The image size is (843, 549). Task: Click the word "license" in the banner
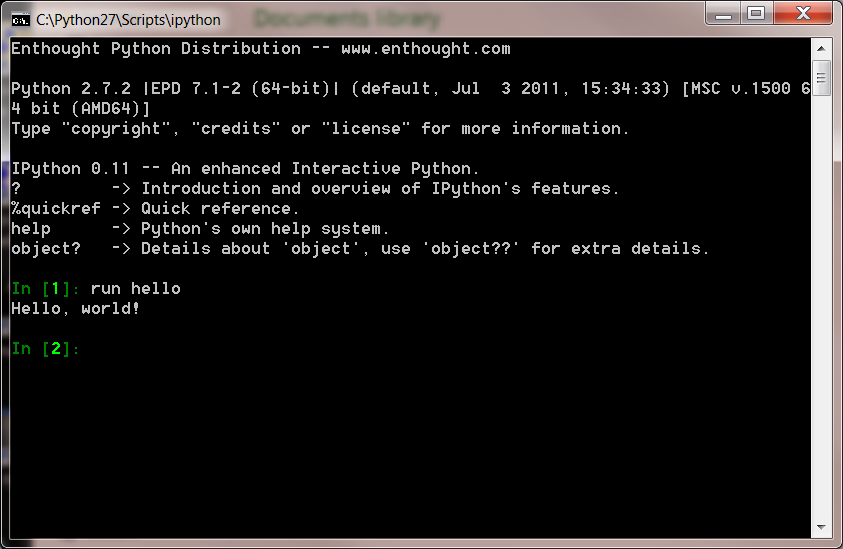tap(366, 129)
